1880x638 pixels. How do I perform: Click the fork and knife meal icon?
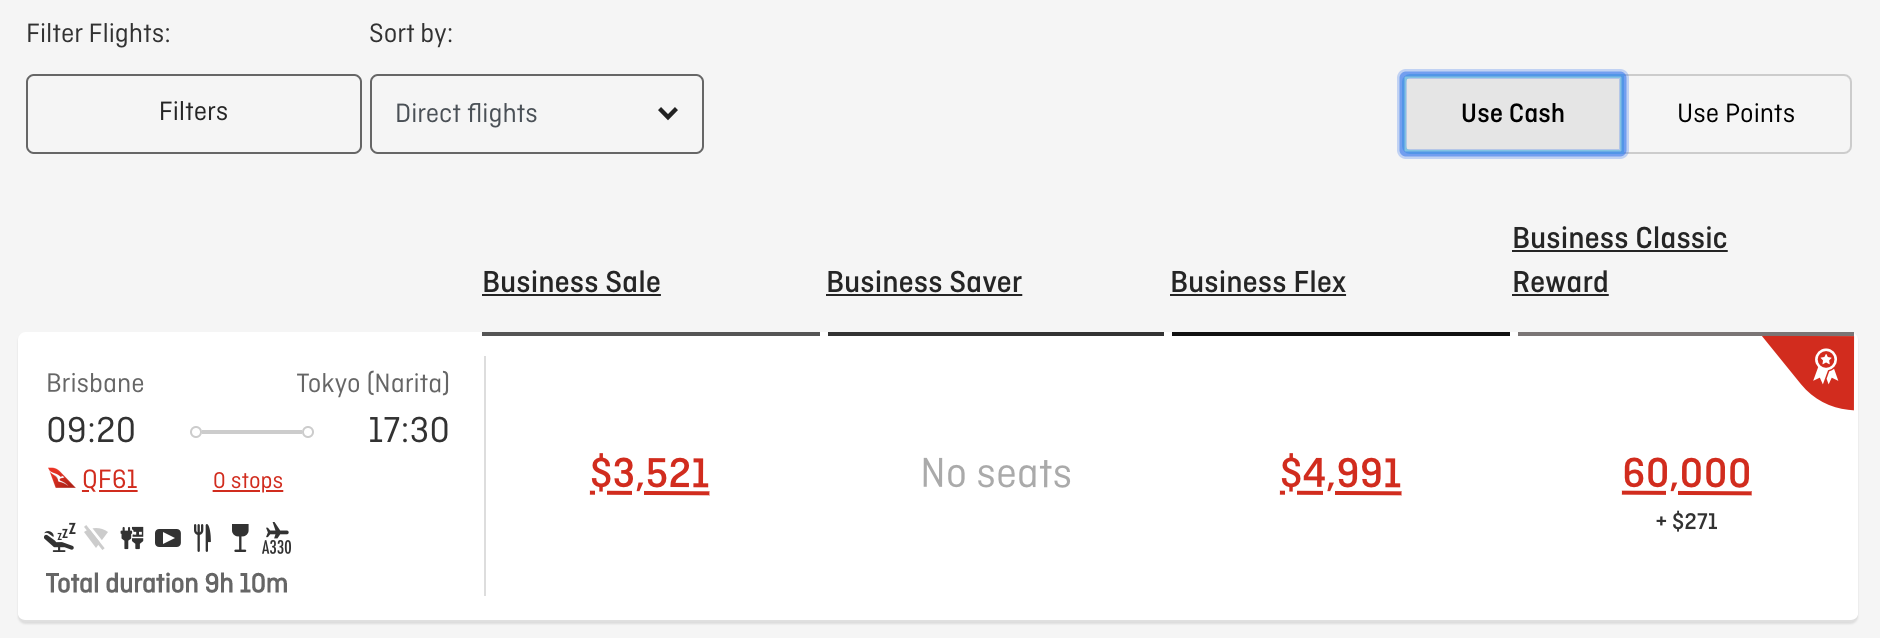(203, 538)
